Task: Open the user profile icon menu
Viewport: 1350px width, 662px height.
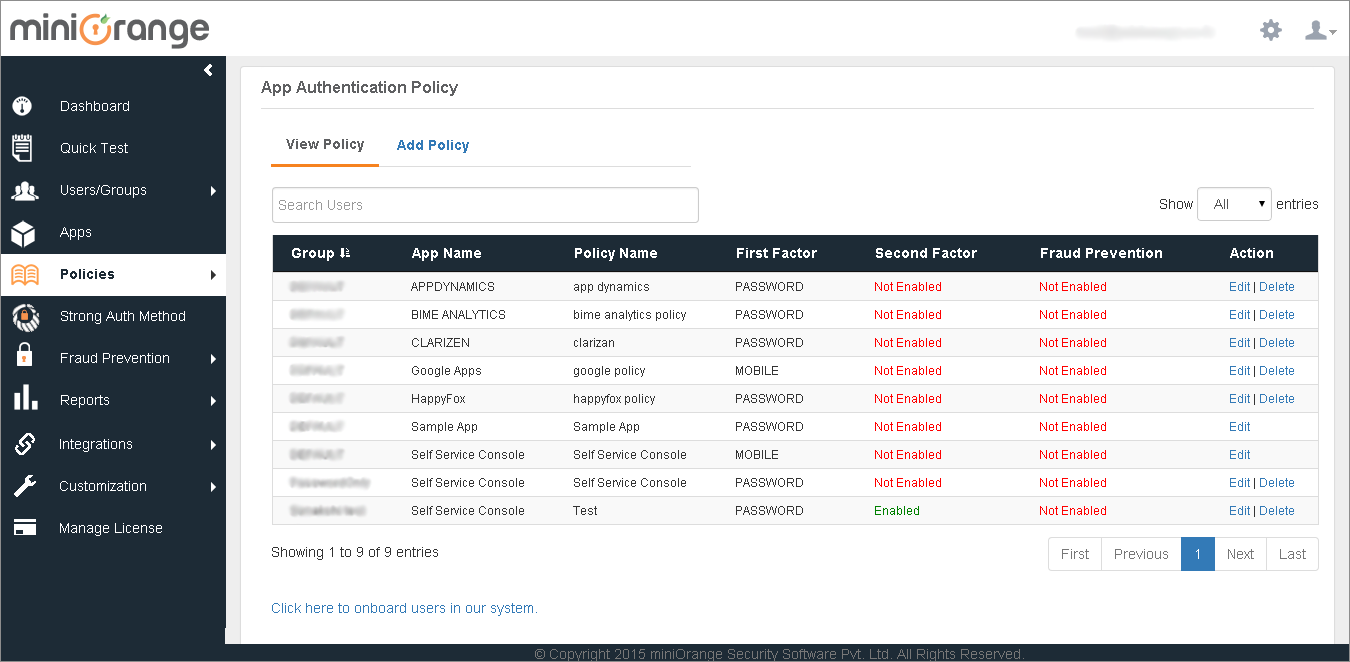Action: pyautogui.click(x=1320, y=30)
